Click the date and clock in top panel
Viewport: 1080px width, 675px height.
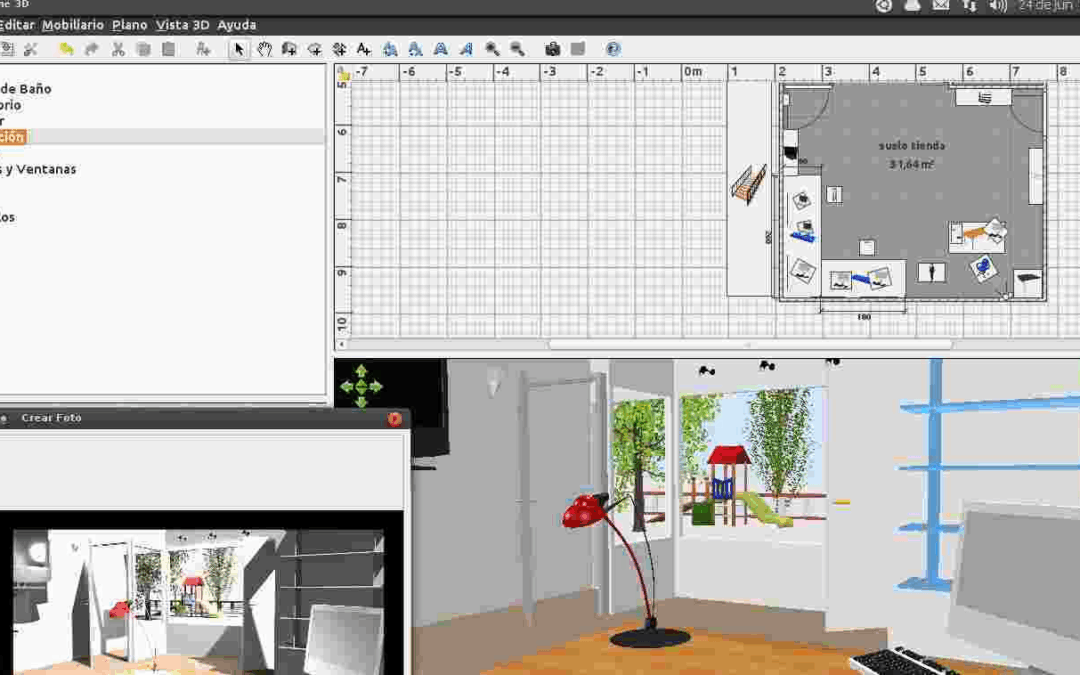pyautogui.click(x=1049, y=6)
